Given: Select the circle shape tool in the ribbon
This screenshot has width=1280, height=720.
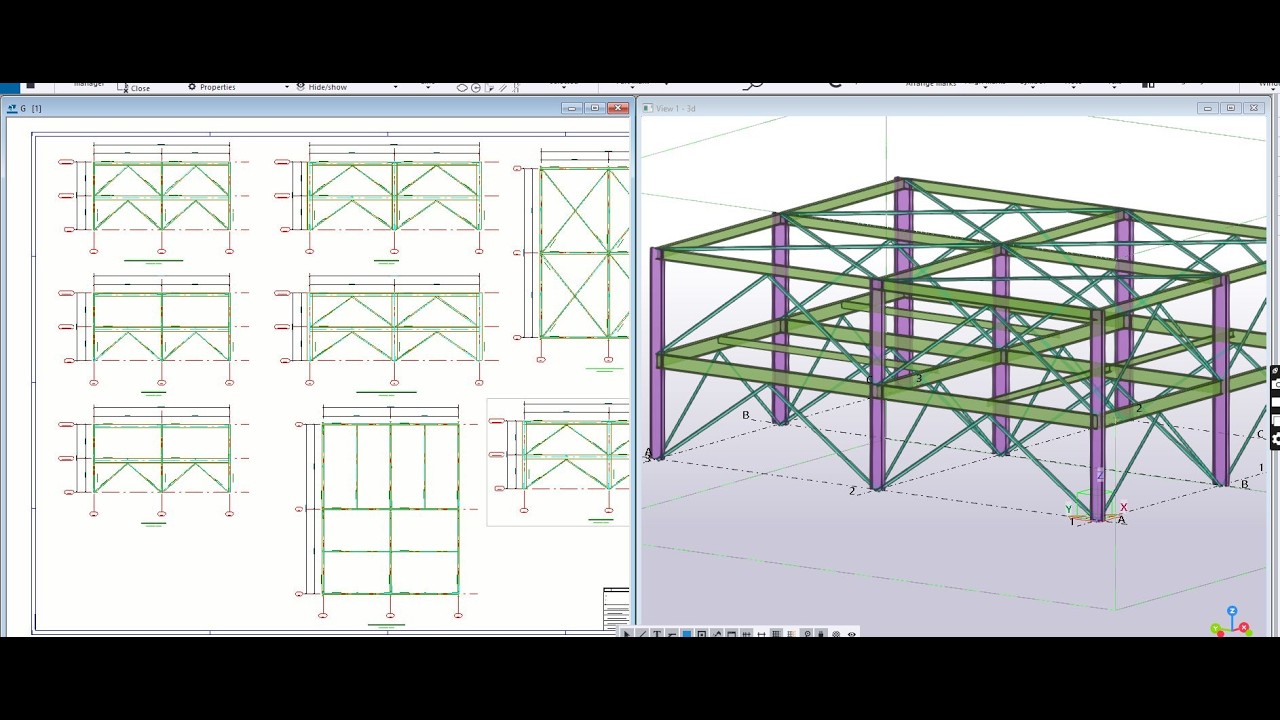Looking at the screenshot, I should [x=476, y=88].
